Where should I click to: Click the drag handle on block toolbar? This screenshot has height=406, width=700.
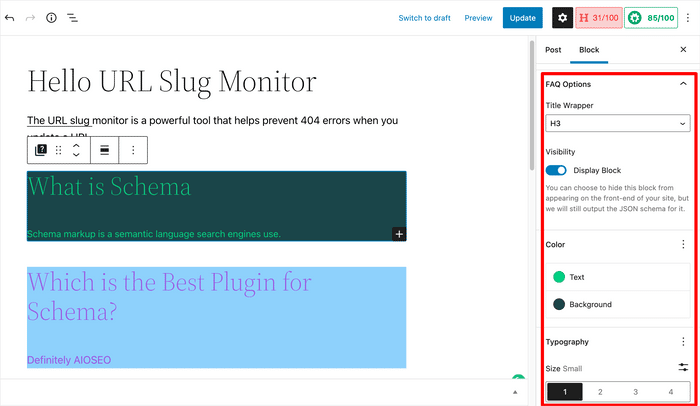point(58,150)
